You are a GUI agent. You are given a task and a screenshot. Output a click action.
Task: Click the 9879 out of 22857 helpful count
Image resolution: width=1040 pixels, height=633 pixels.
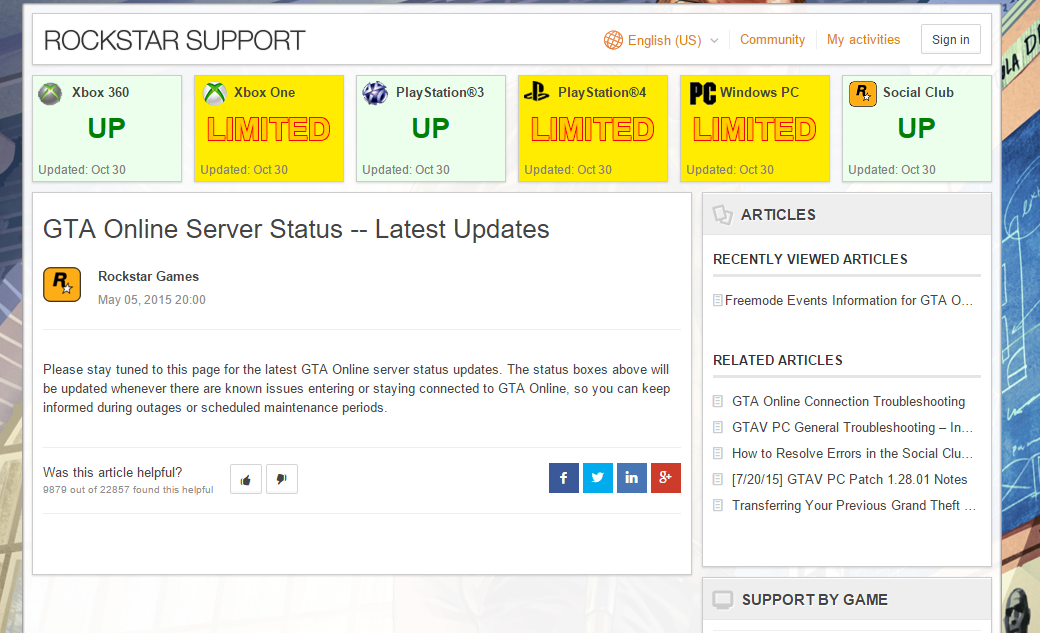click(x=128, y=490)
